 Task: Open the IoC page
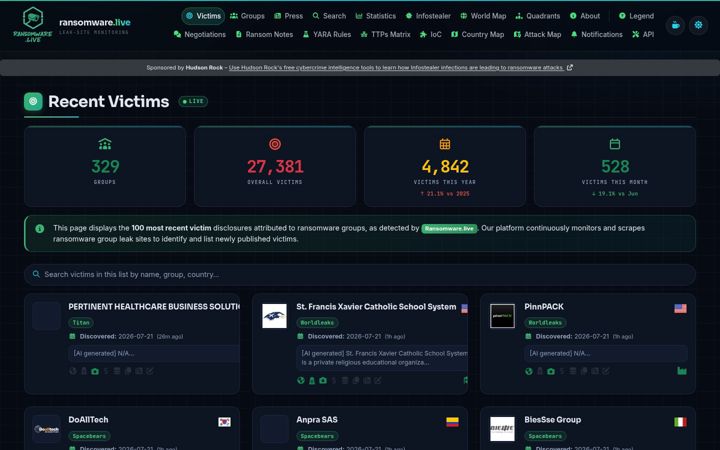click(x=431, y=34)
